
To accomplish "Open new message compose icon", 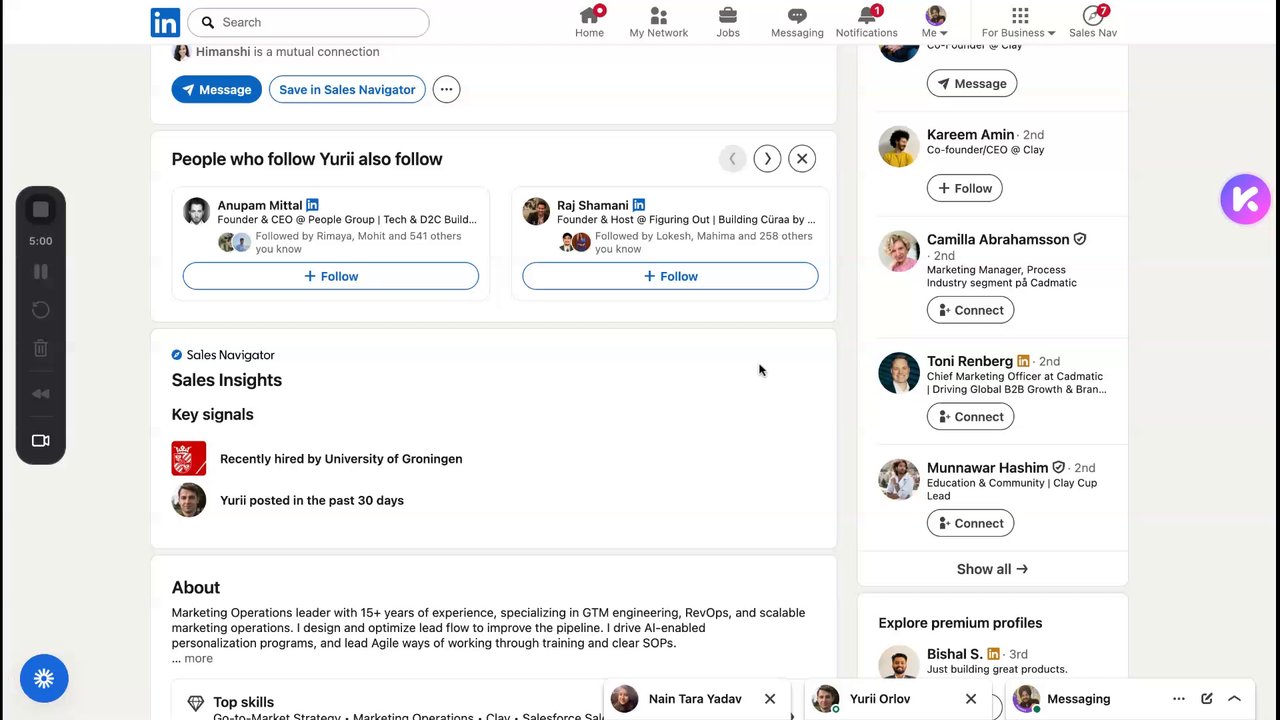I will 1207,699.
